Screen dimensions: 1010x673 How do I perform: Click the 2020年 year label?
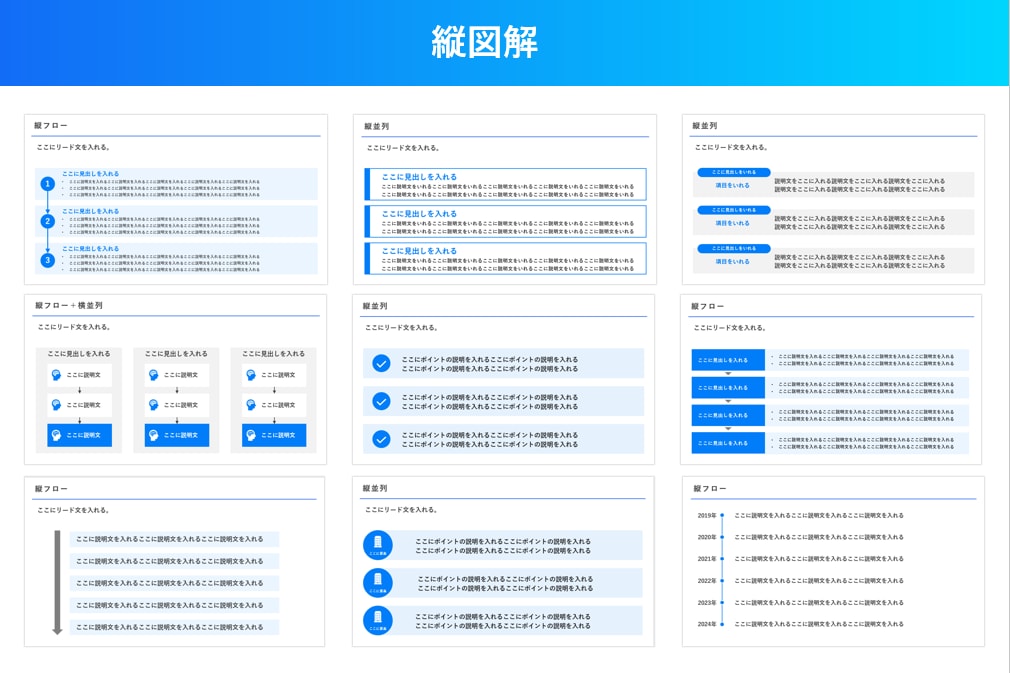(707, 537)
